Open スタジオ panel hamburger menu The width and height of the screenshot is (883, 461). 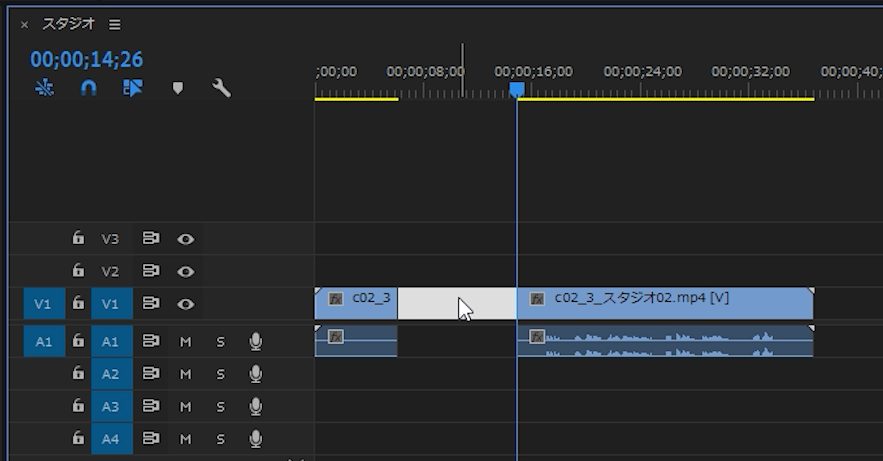(x=115, y=25)
